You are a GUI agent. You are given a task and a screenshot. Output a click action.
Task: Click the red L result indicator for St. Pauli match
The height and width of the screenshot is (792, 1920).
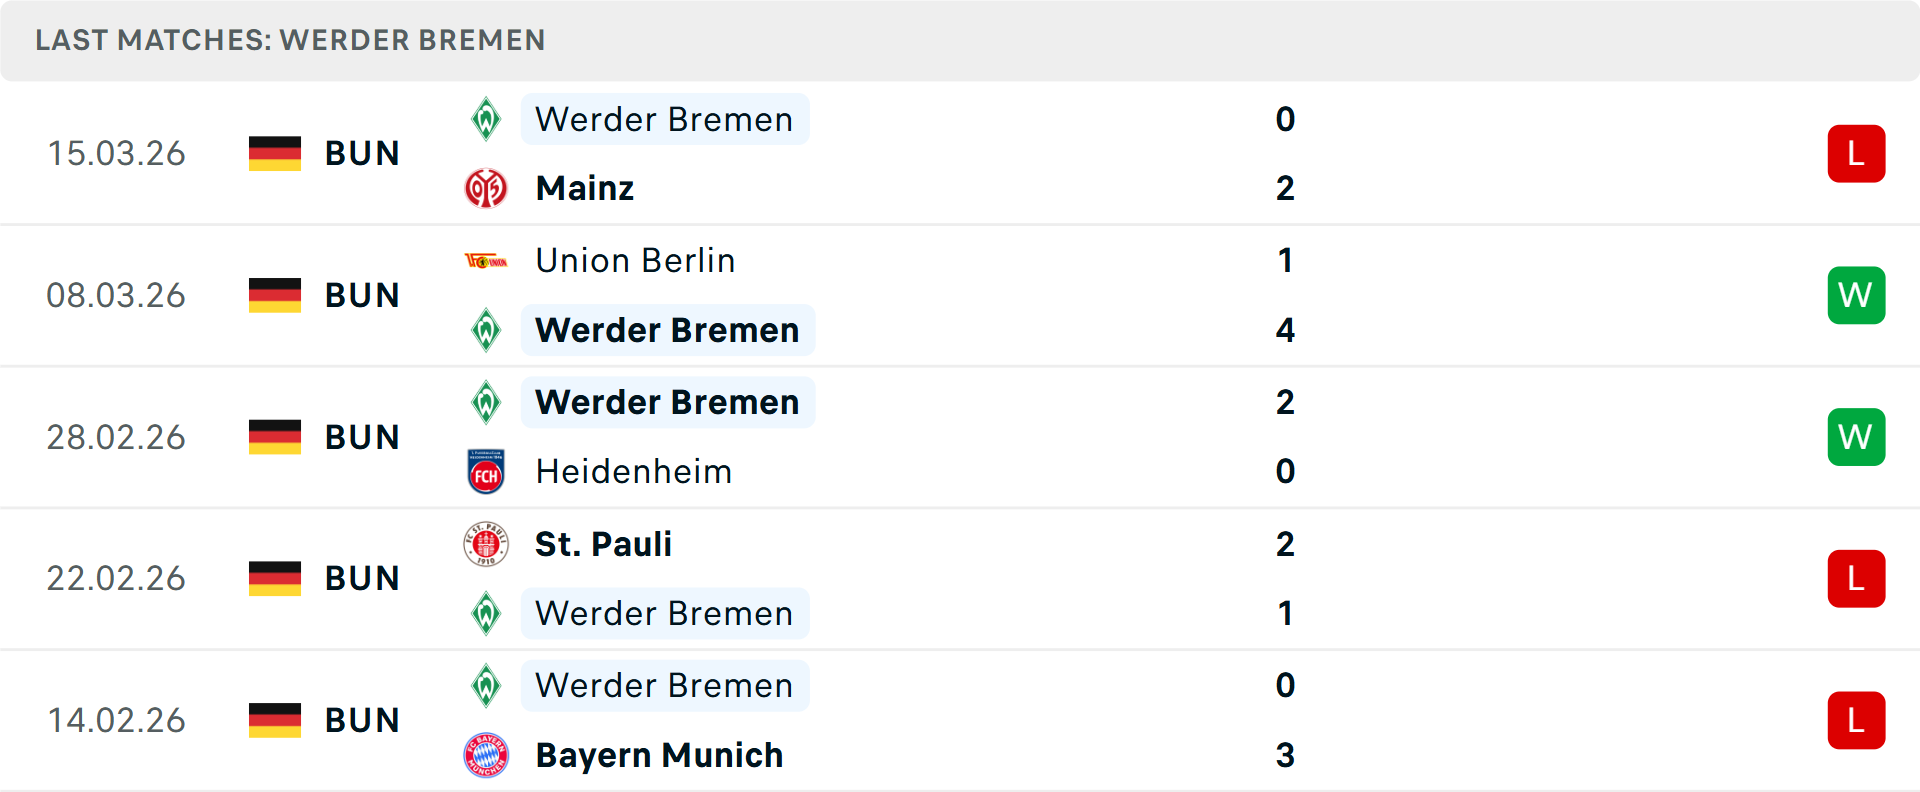[x=1857, y=578]
